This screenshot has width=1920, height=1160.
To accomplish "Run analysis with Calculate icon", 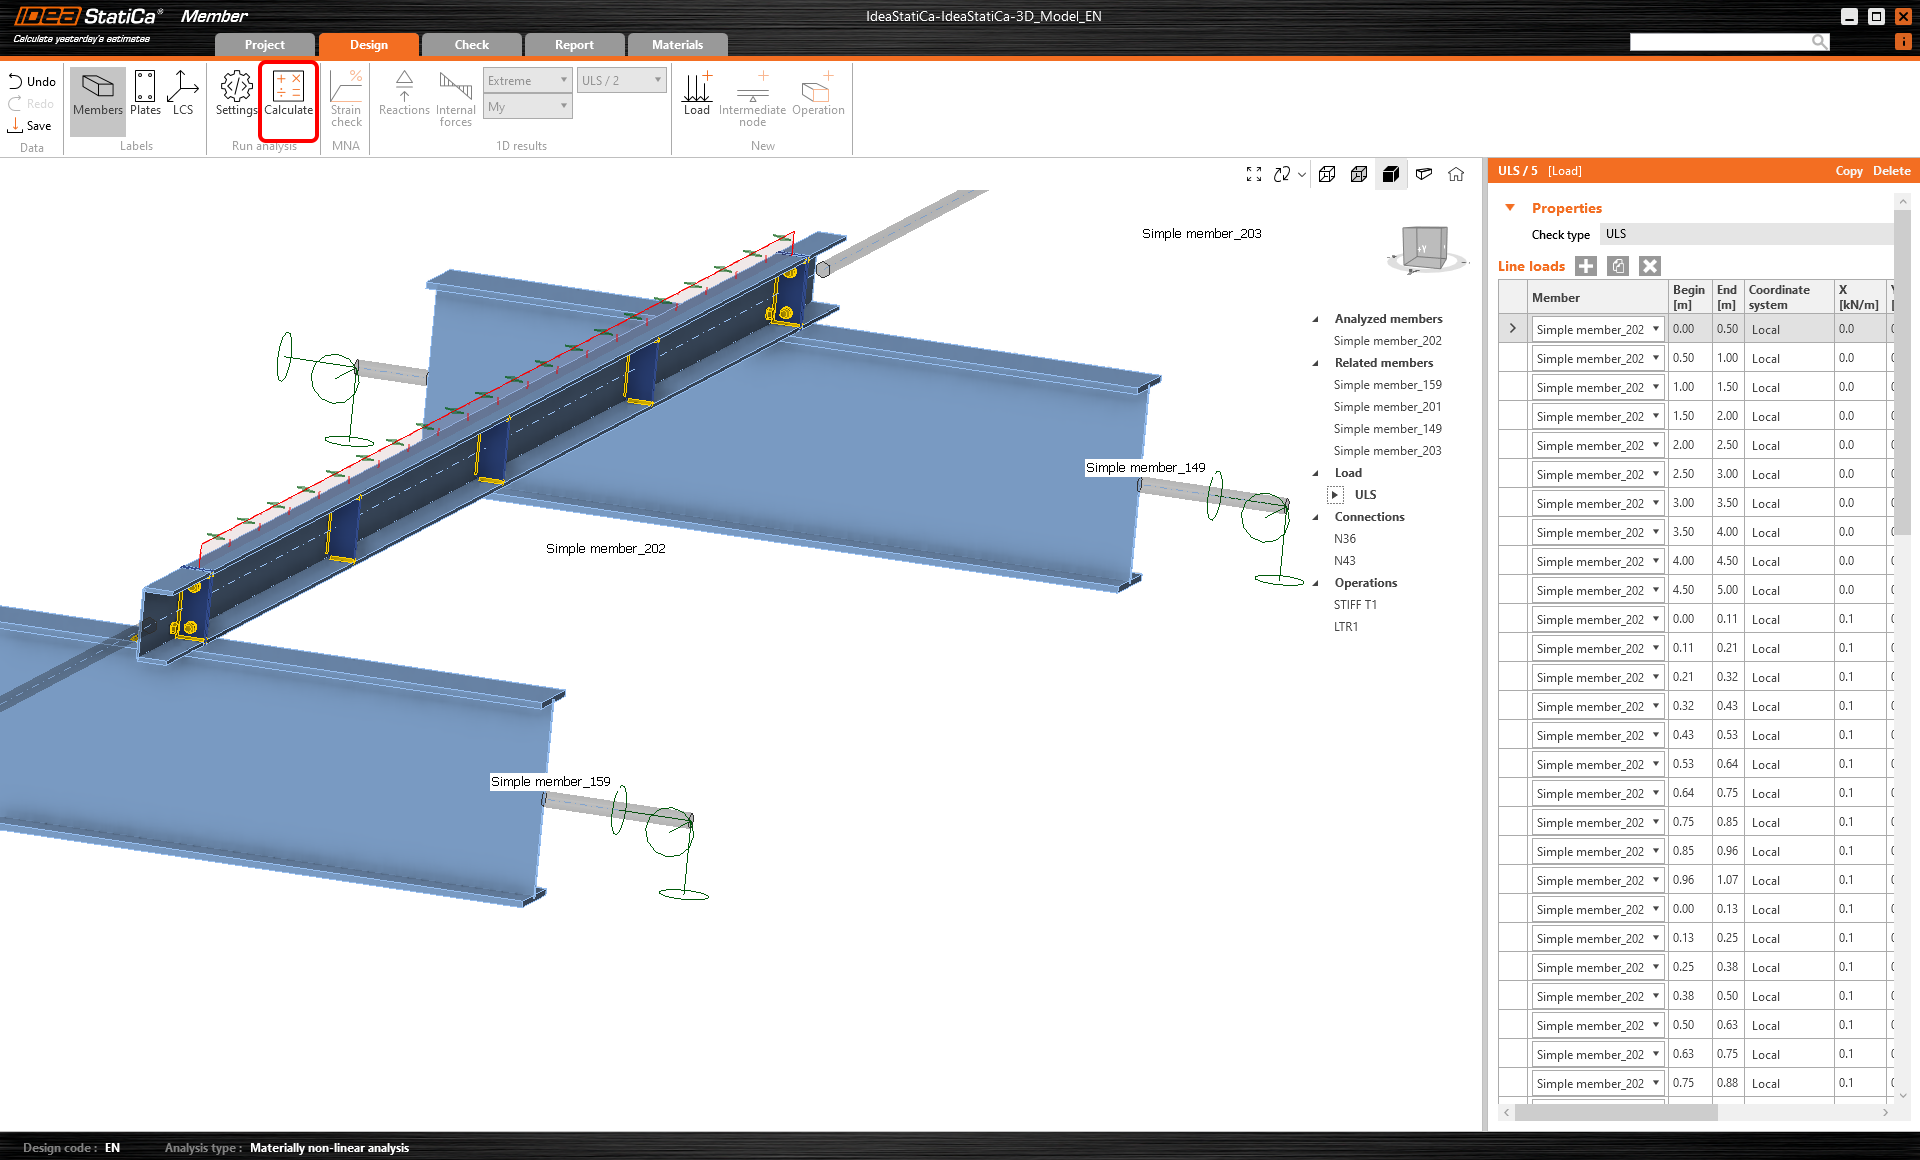I will point(288,94).
